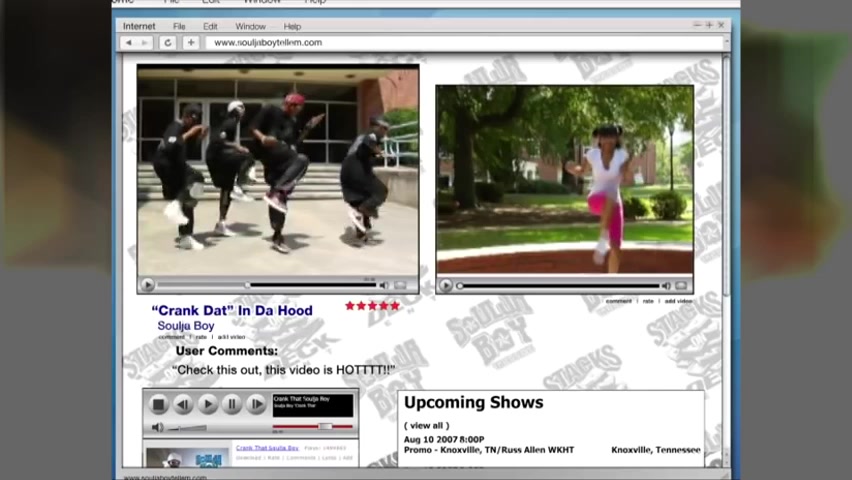
Task: Click the left video's fullscreen icon
Action: pyautogui.click(x=400, y=285)
